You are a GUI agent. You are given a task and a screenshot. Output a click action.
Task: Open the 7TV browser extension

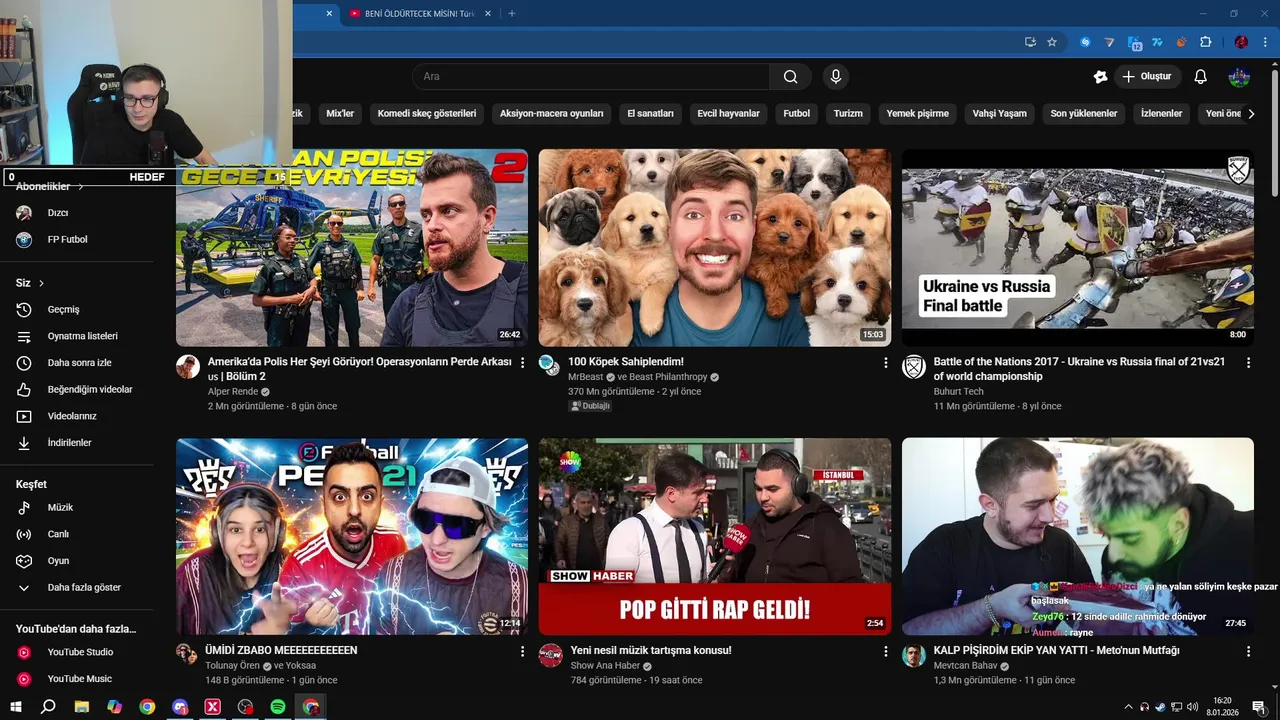pos(1157,42)
